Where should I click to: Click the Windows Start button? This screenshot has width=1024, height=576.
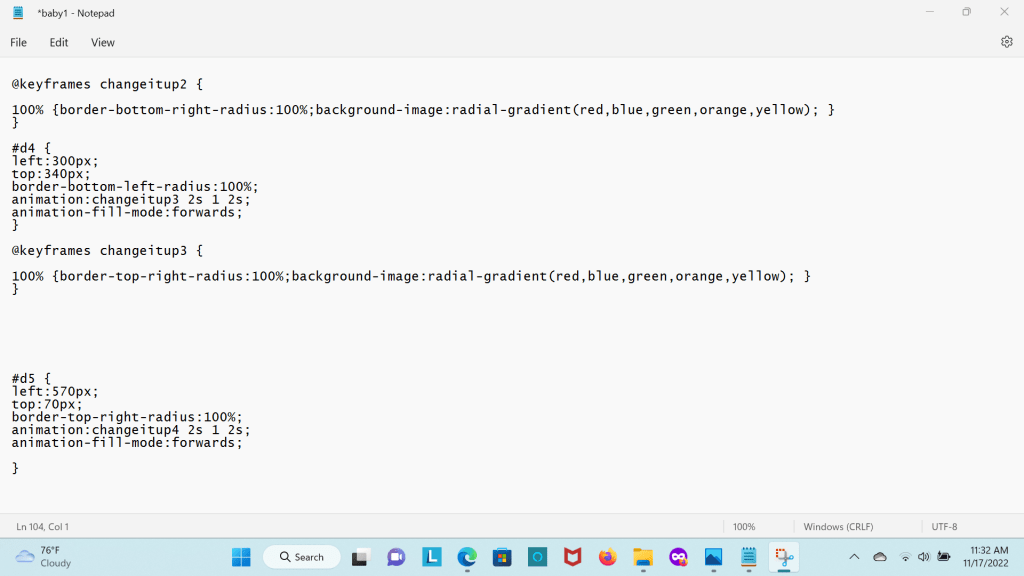242,557
